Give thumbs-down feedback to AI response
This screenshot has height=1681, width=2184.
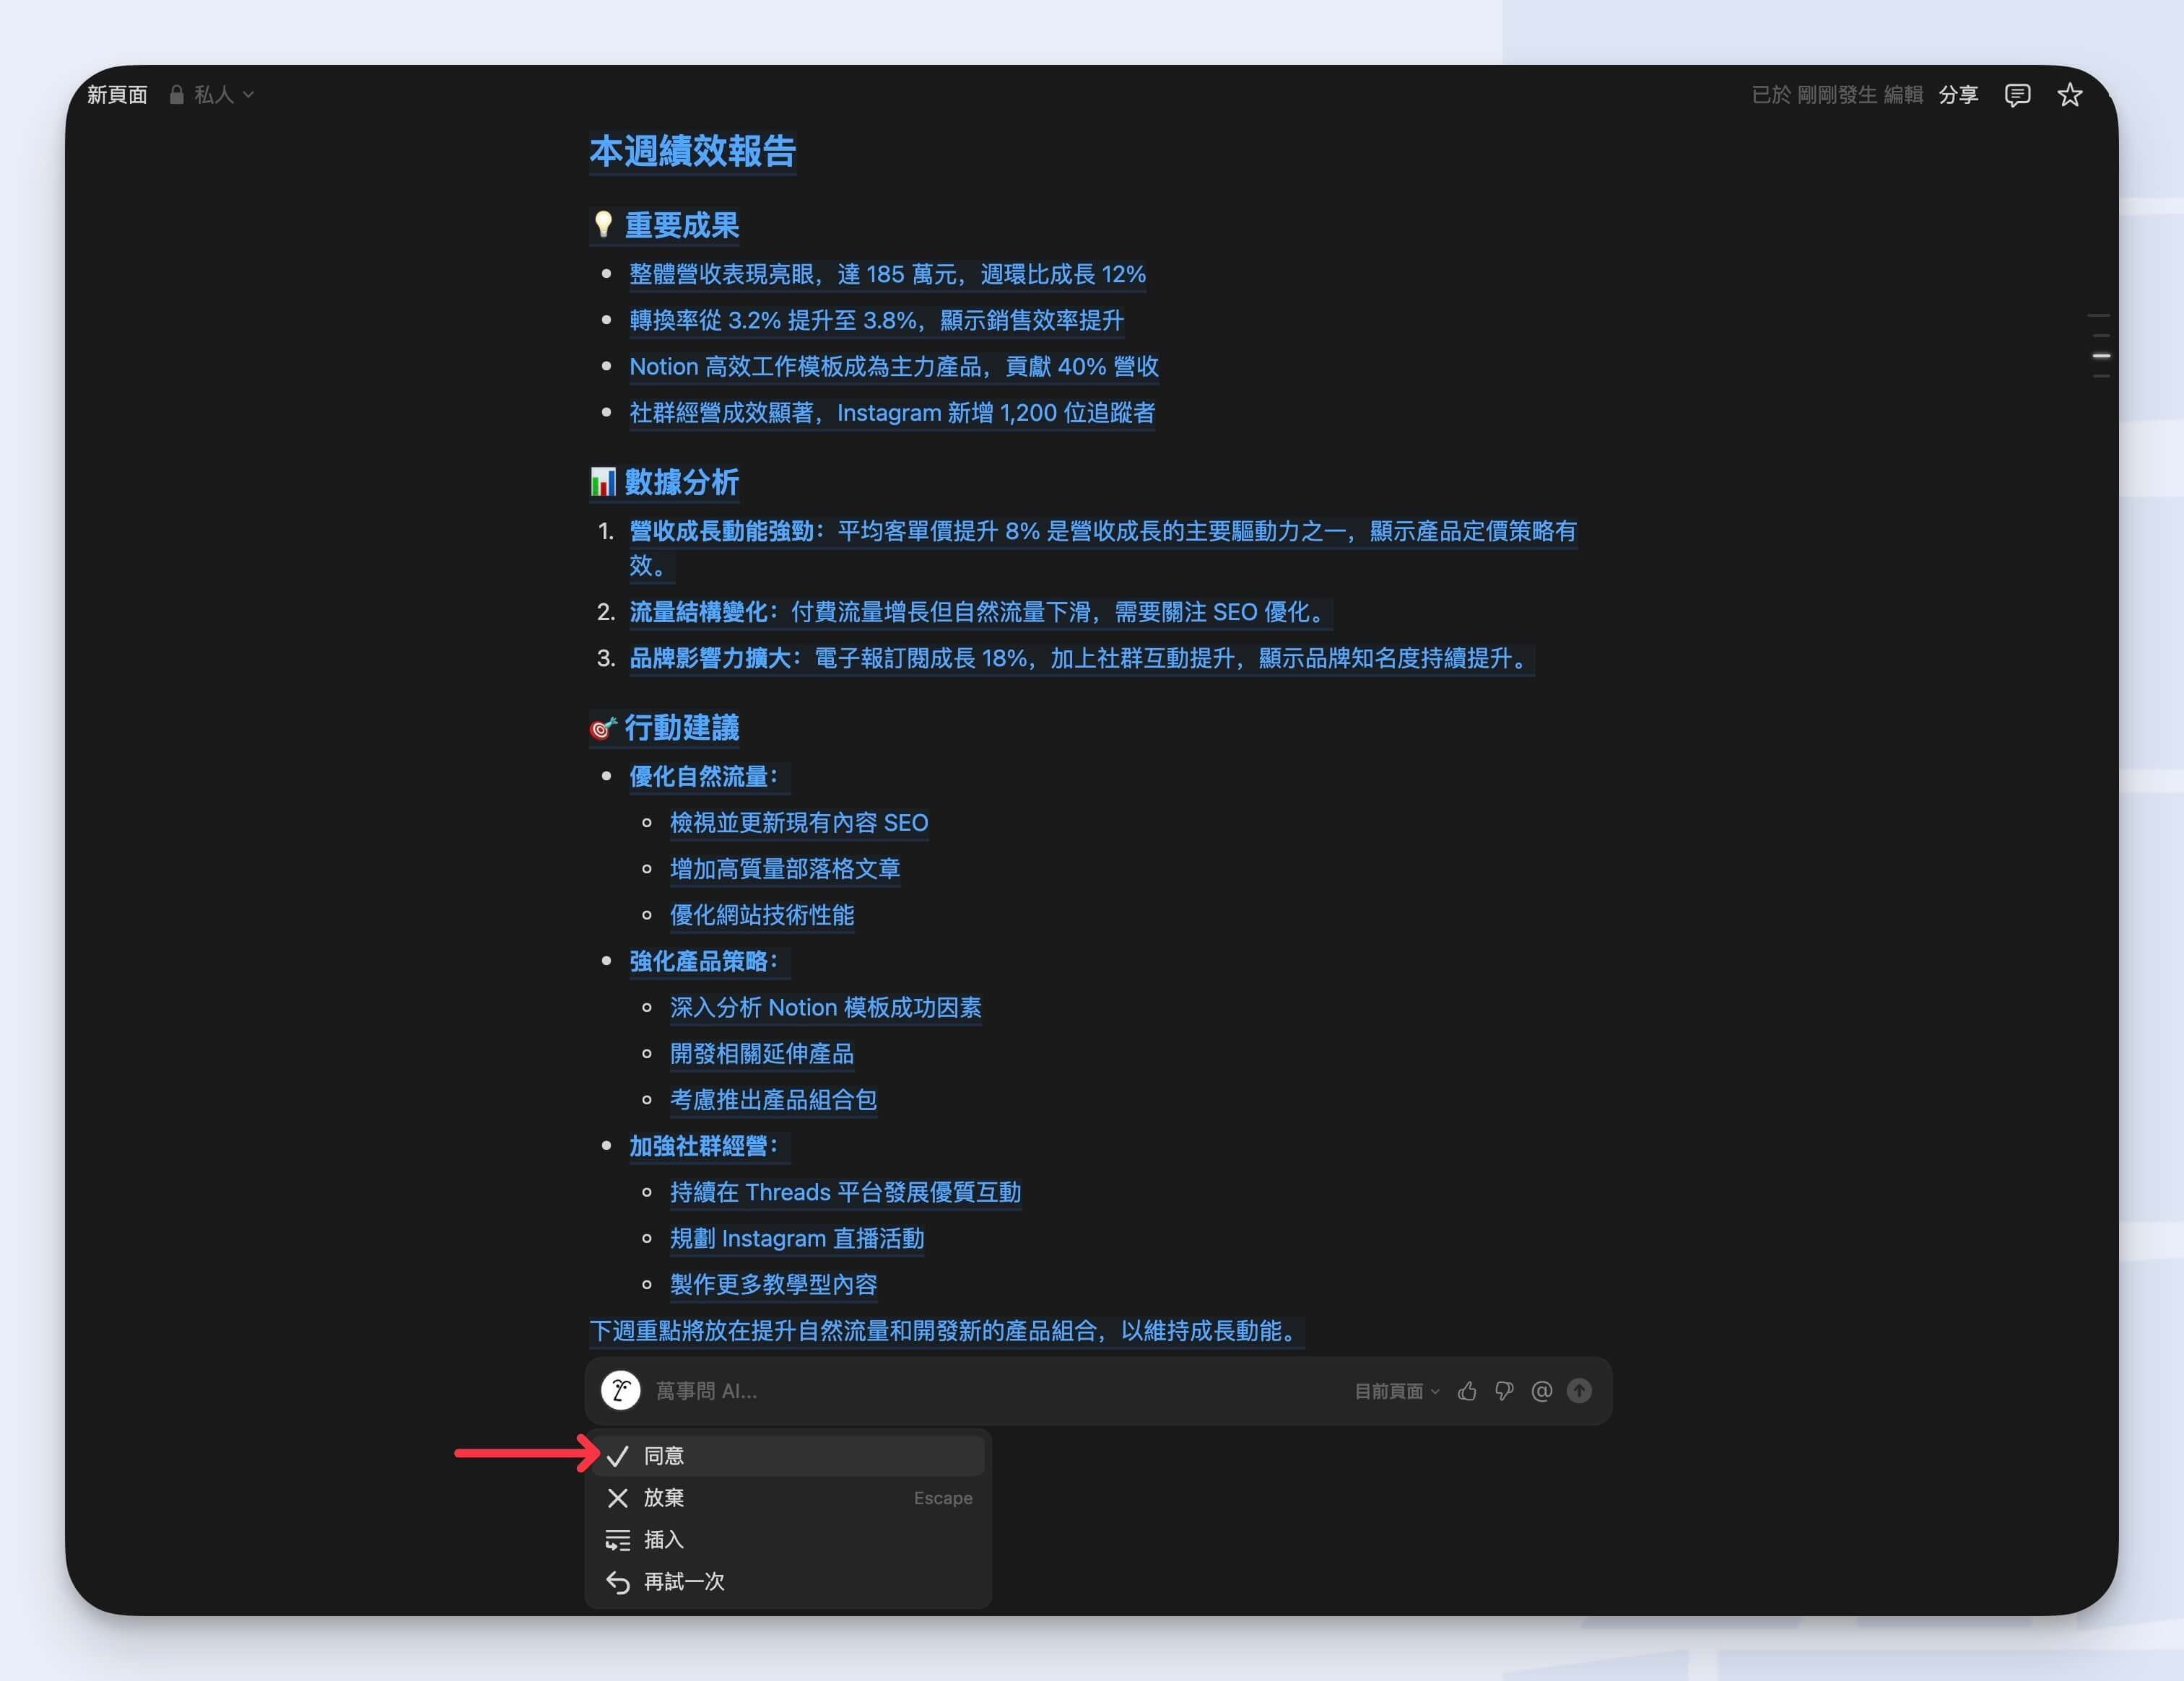coord(1504,1391)
